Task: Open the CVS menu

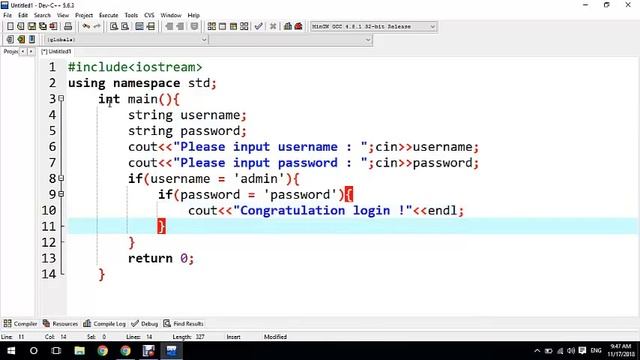Action: click(149, 15)
